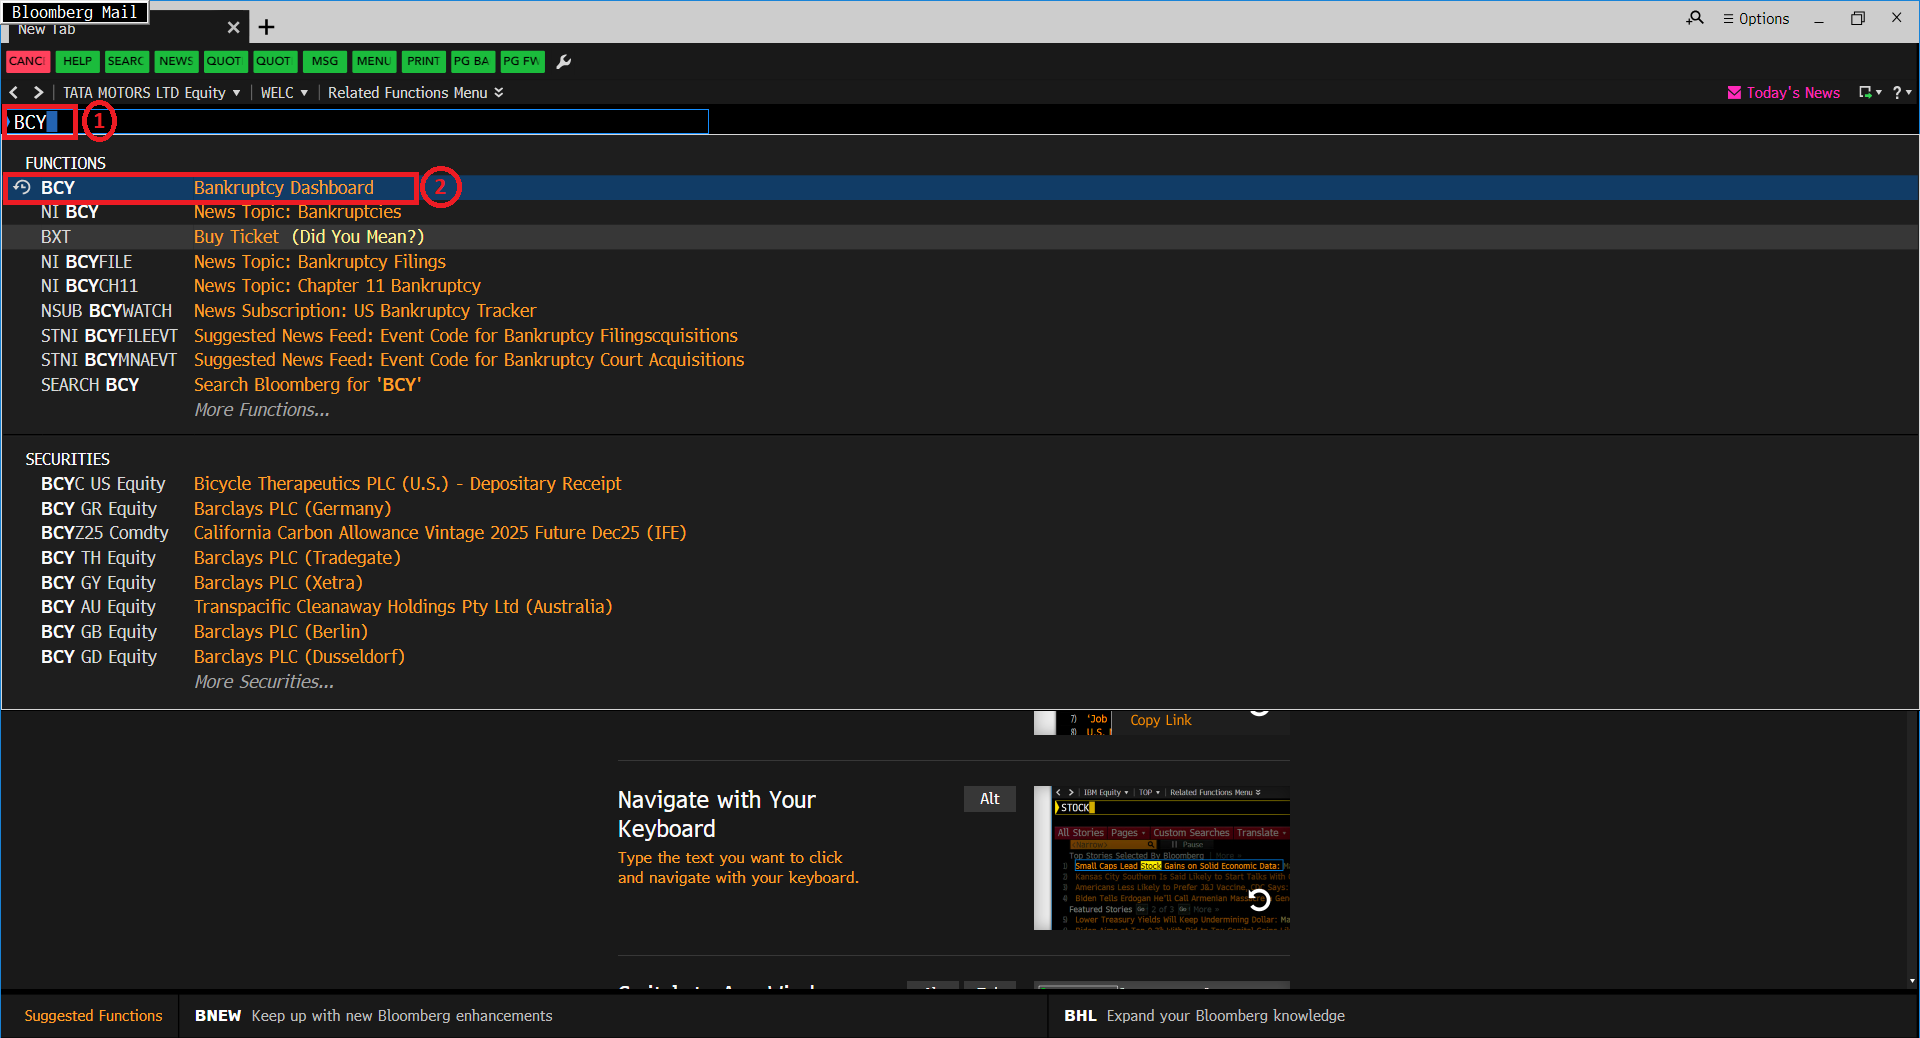The image size is (1920, 1038).
Task: Click the PG FW page forward button
Action: click(x=522, y=61)
